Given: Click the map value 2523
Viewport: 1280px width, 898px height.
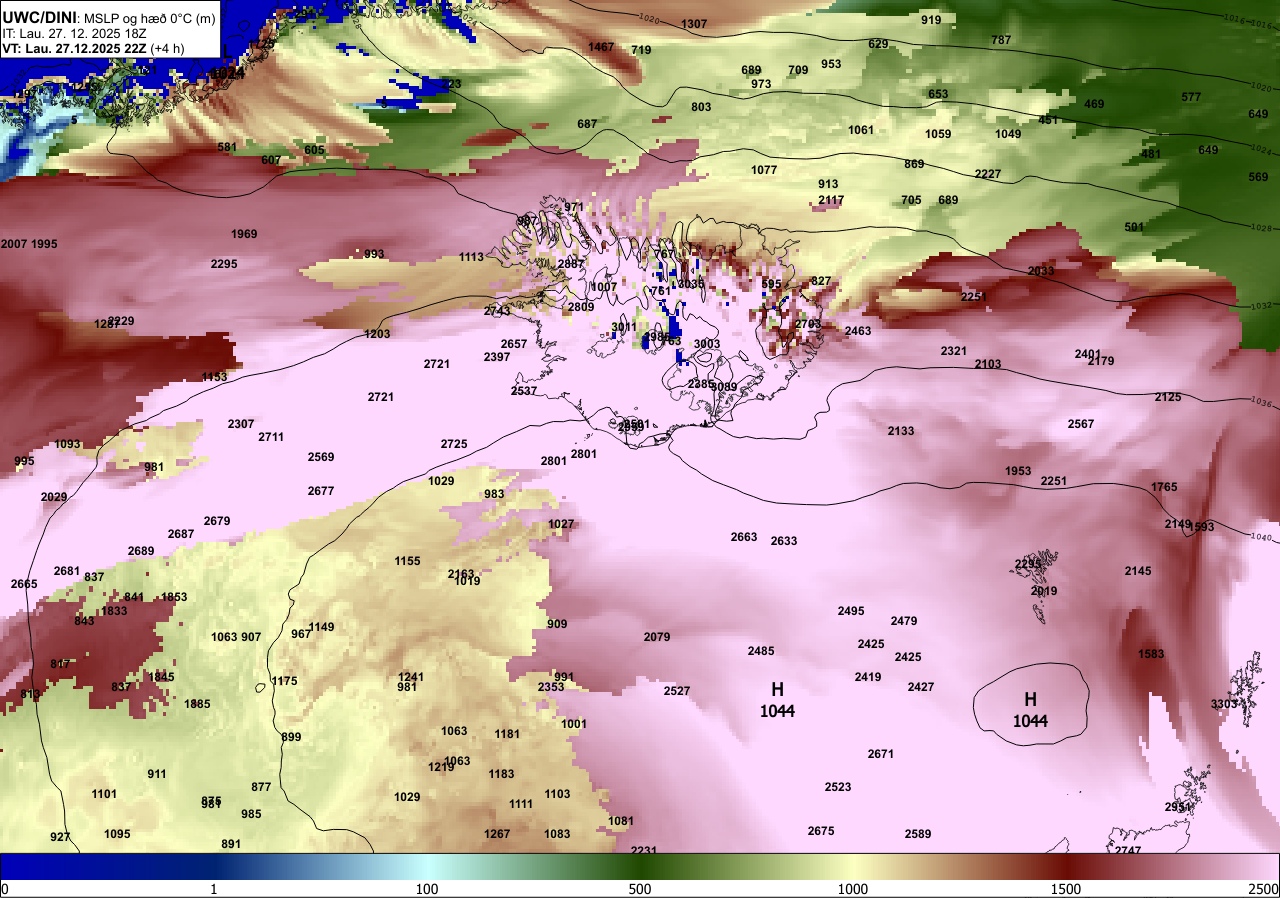Looking at the screenshot, I should pos(838,787).
